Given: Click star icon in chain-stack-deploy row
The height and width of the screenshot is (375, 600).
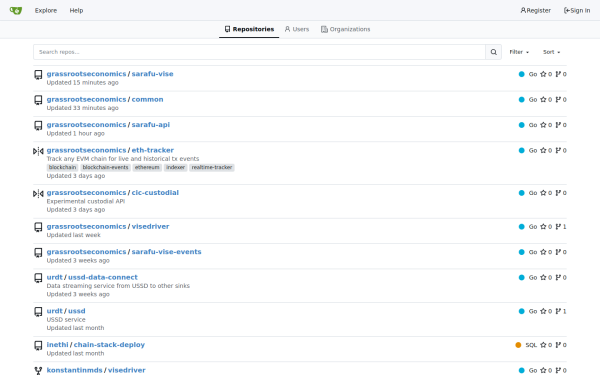Looking at the screenshot, I should point(543,345).
